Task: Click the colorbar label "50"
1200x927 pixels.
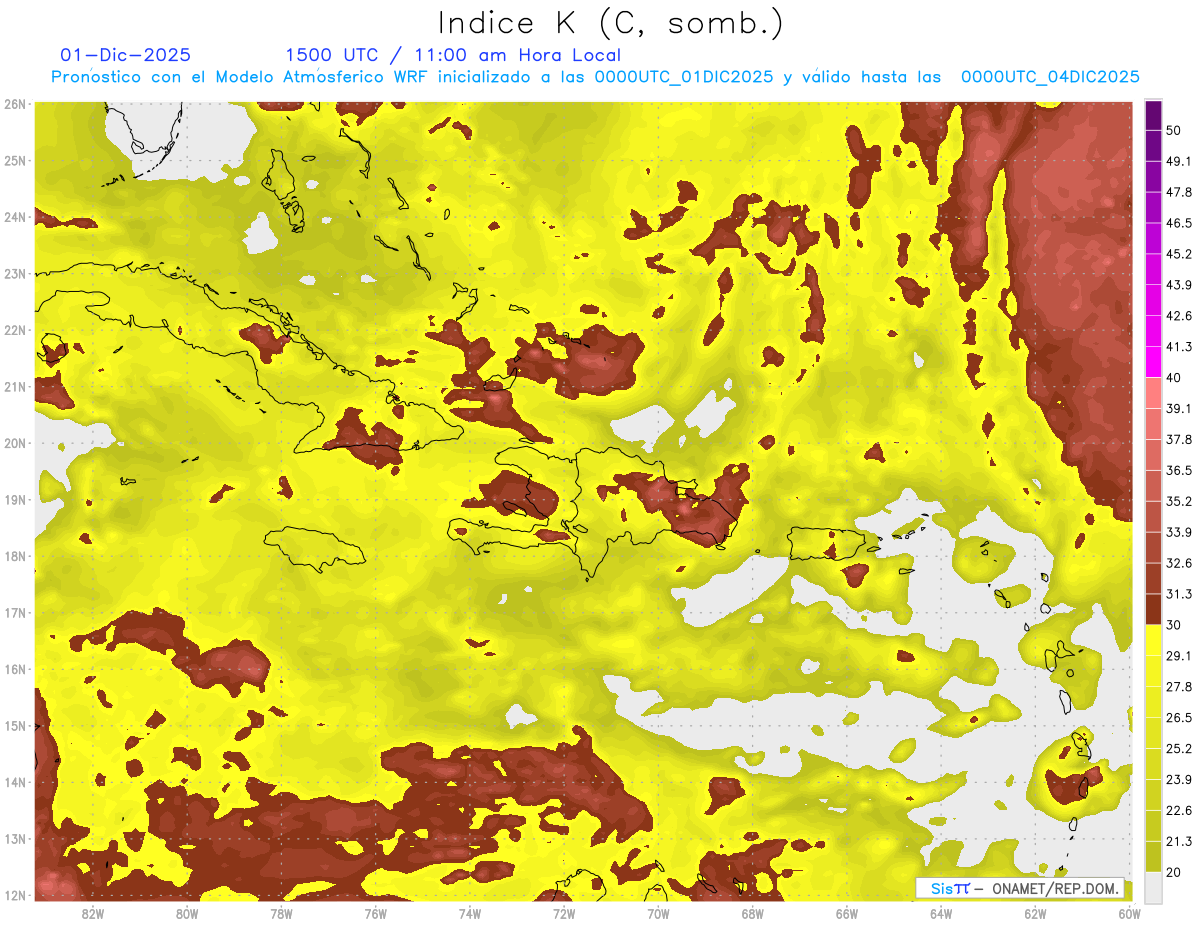Action: point(1174,132)
